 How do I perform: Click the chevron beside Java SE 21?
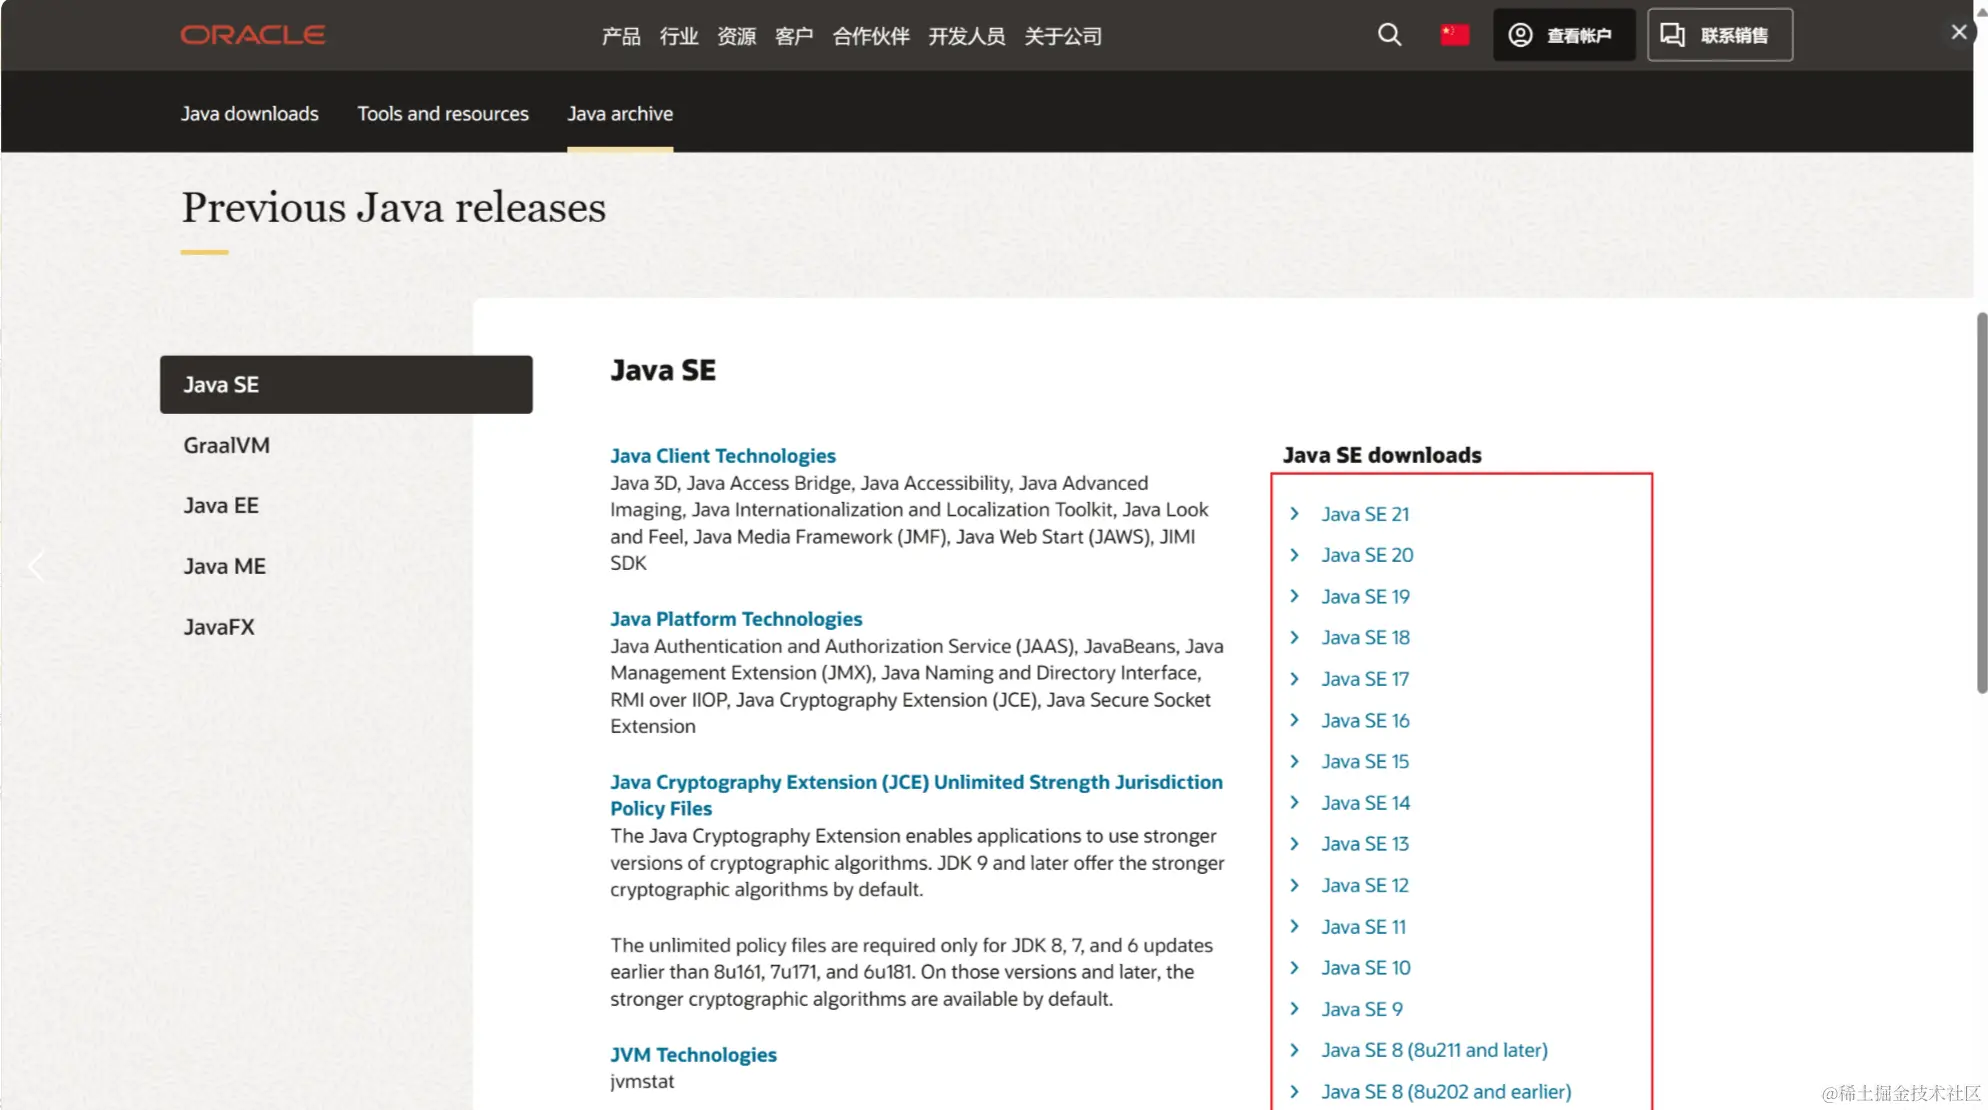pos(1295,513)
